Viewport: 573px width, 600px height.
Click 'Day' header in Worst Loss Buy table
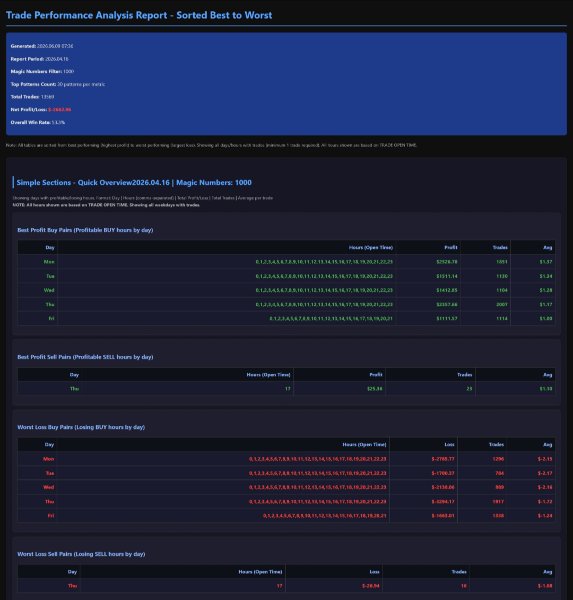click(x=49, y=445)
